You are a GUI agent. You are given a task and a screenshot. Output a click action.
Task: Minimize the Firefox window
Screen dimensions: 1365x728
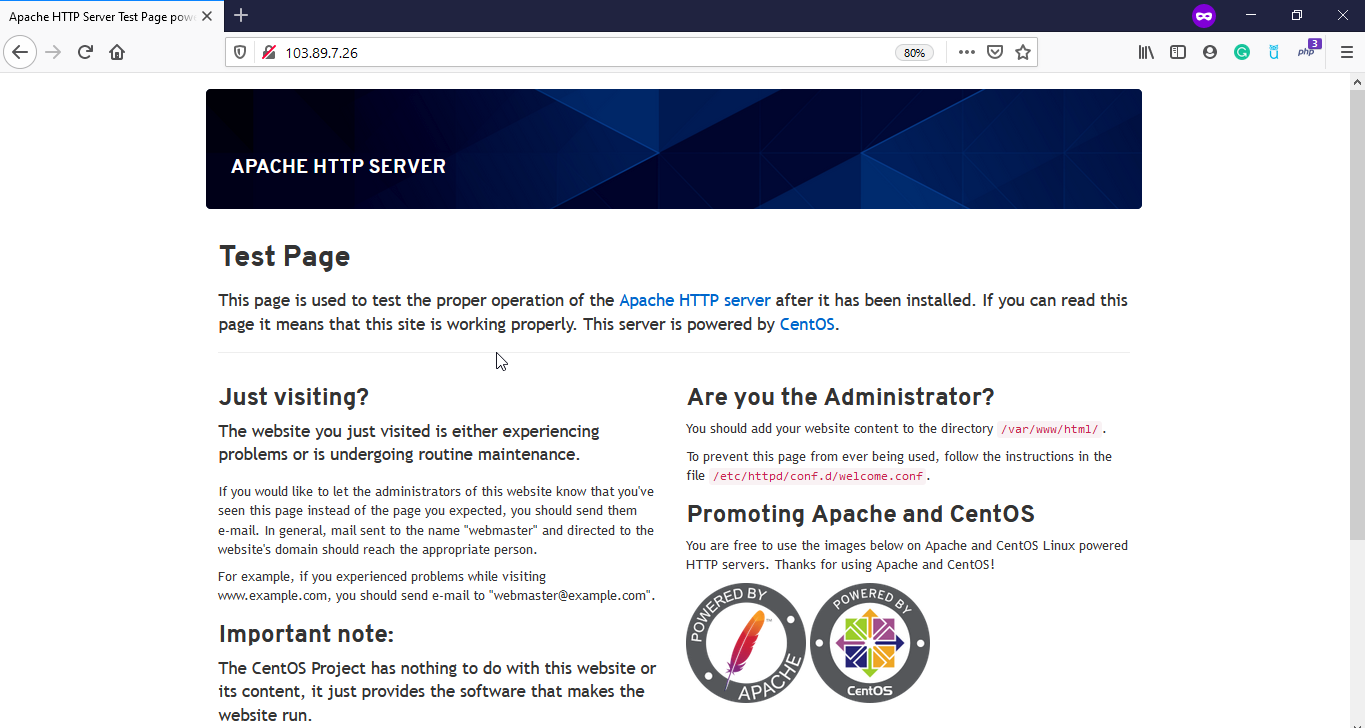click(x=1251, y=15)
